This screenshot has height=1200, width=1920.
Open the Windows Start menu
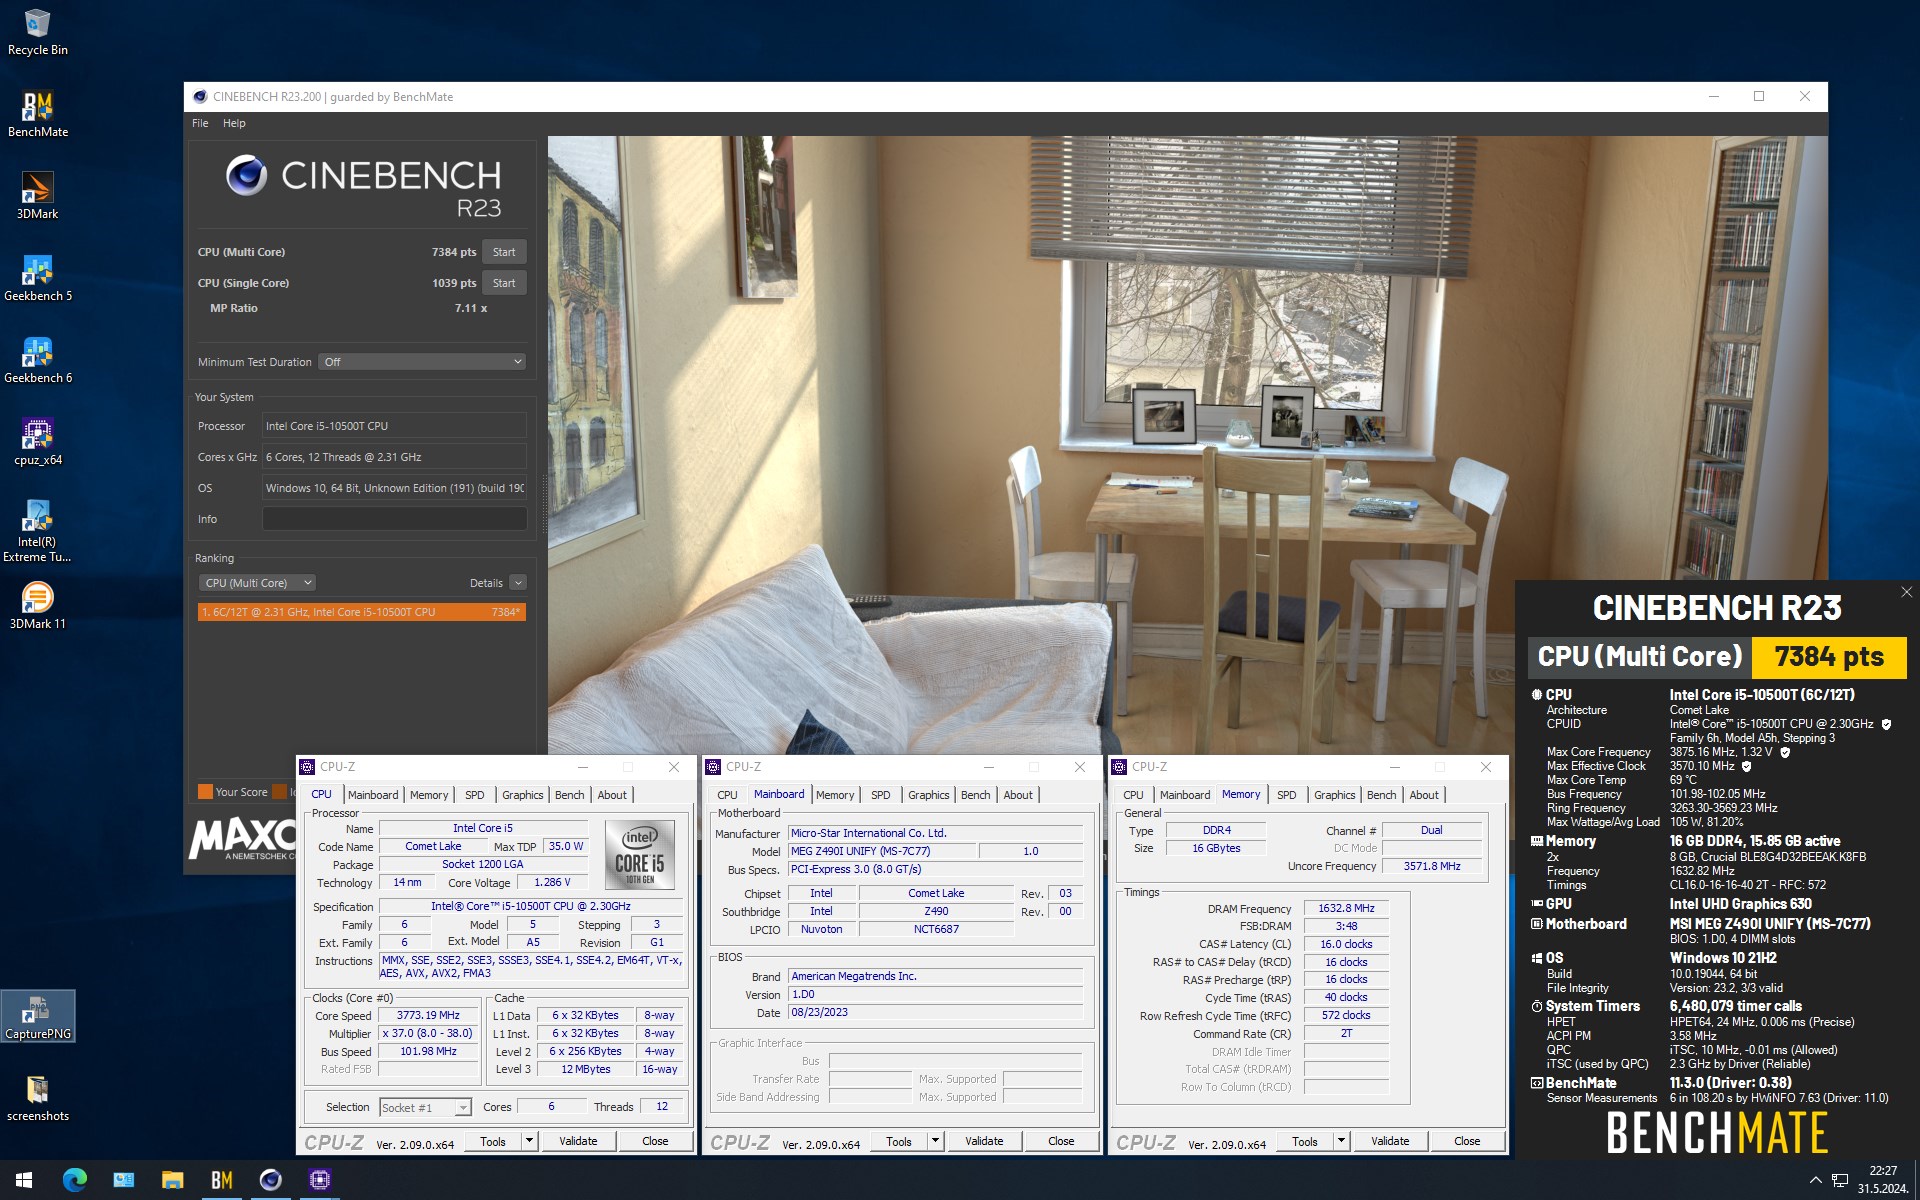tap(24, 1180)
